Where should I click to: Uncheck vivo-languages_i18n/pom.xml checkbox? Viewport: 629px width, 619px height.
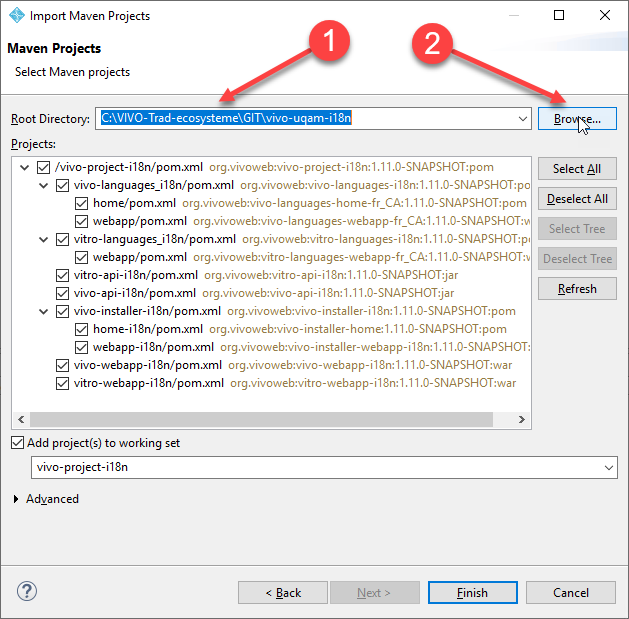pos(62,185)
